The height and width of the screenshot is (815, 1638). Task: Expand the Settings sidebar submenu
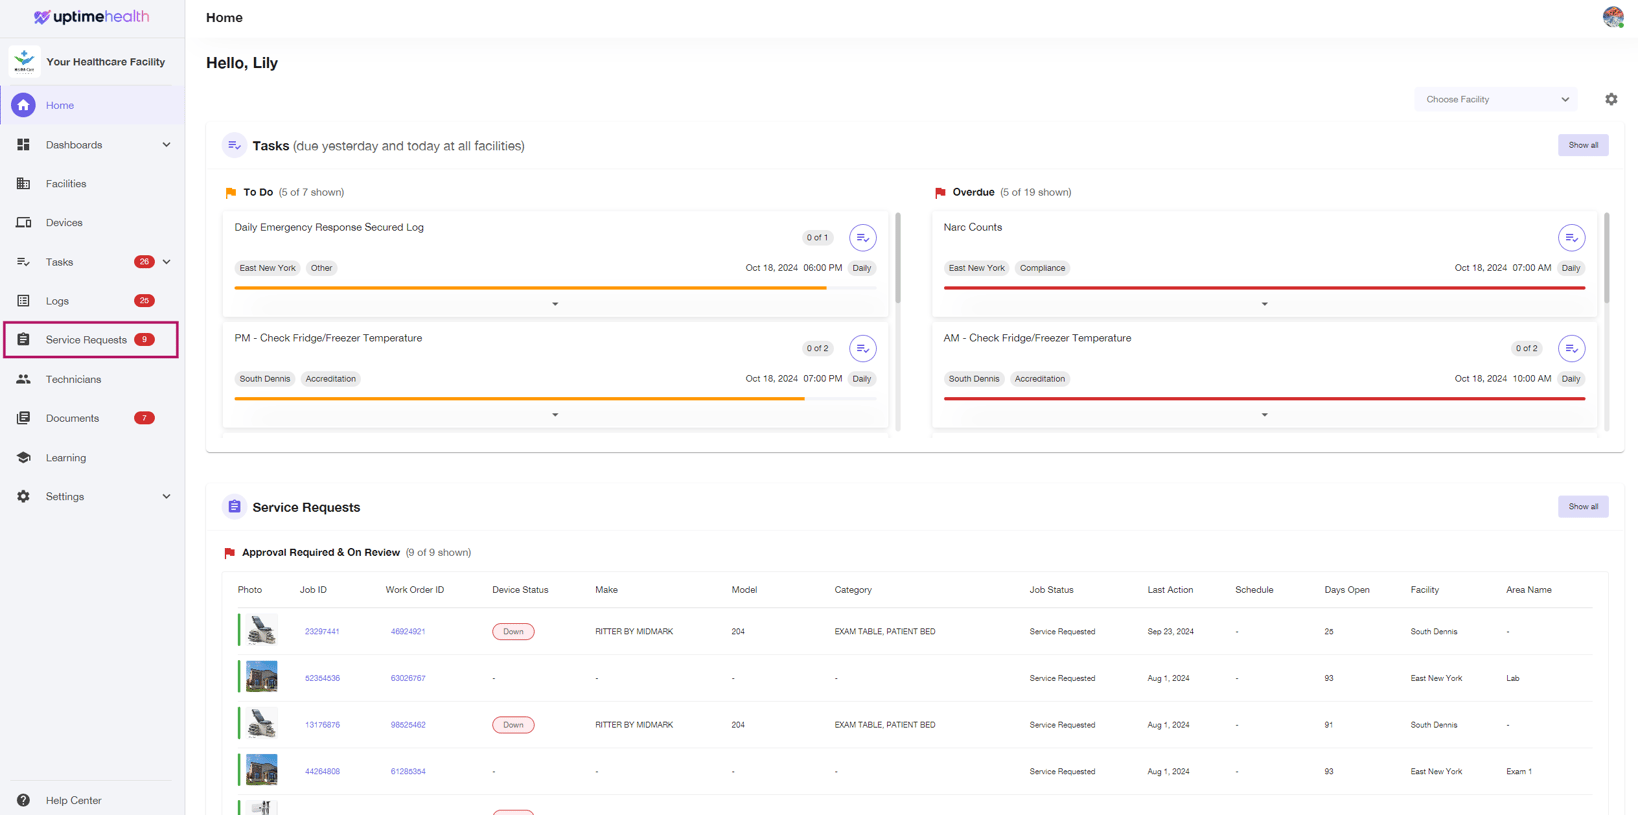click(x=166, y=497)
